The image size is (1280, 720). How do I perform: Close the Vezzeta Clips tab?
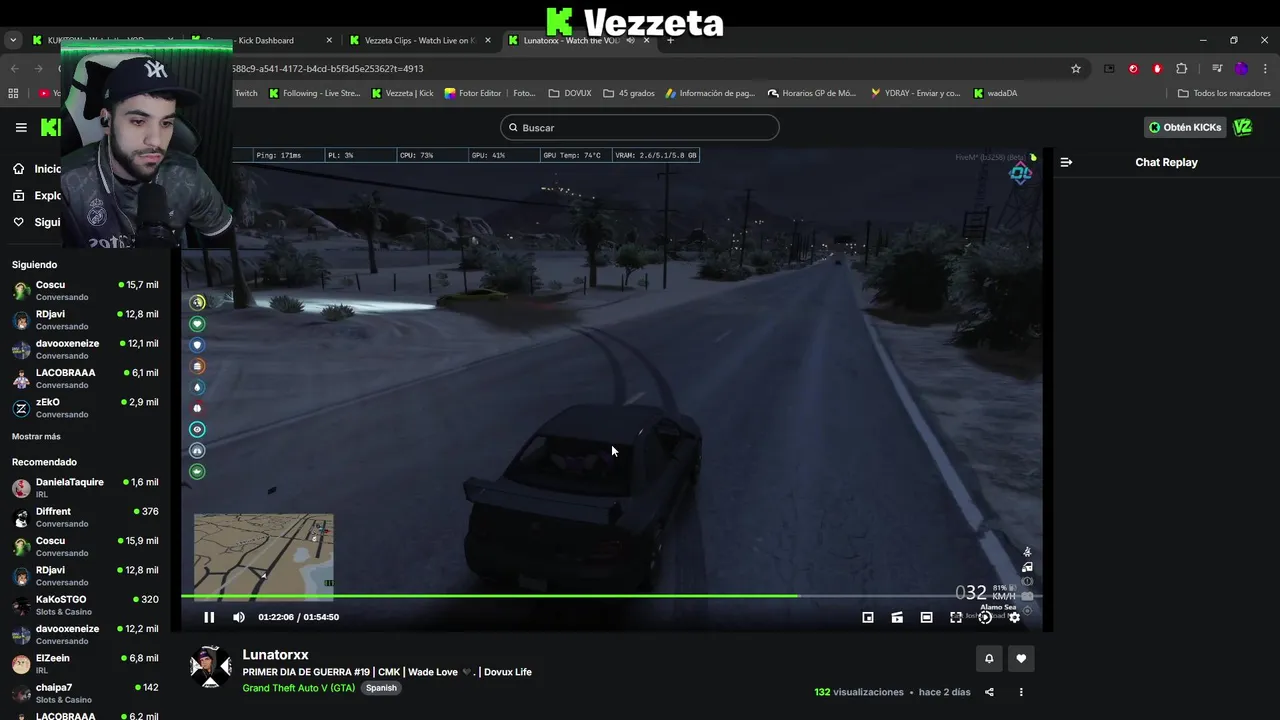pos(488,40)
